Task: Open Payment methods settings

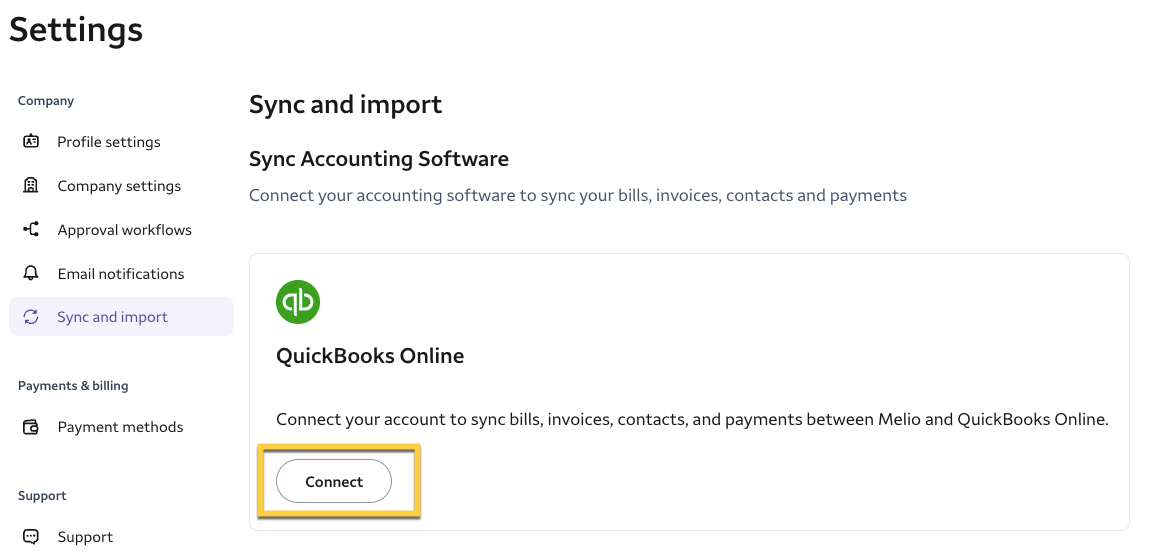Action: [120, 427]
